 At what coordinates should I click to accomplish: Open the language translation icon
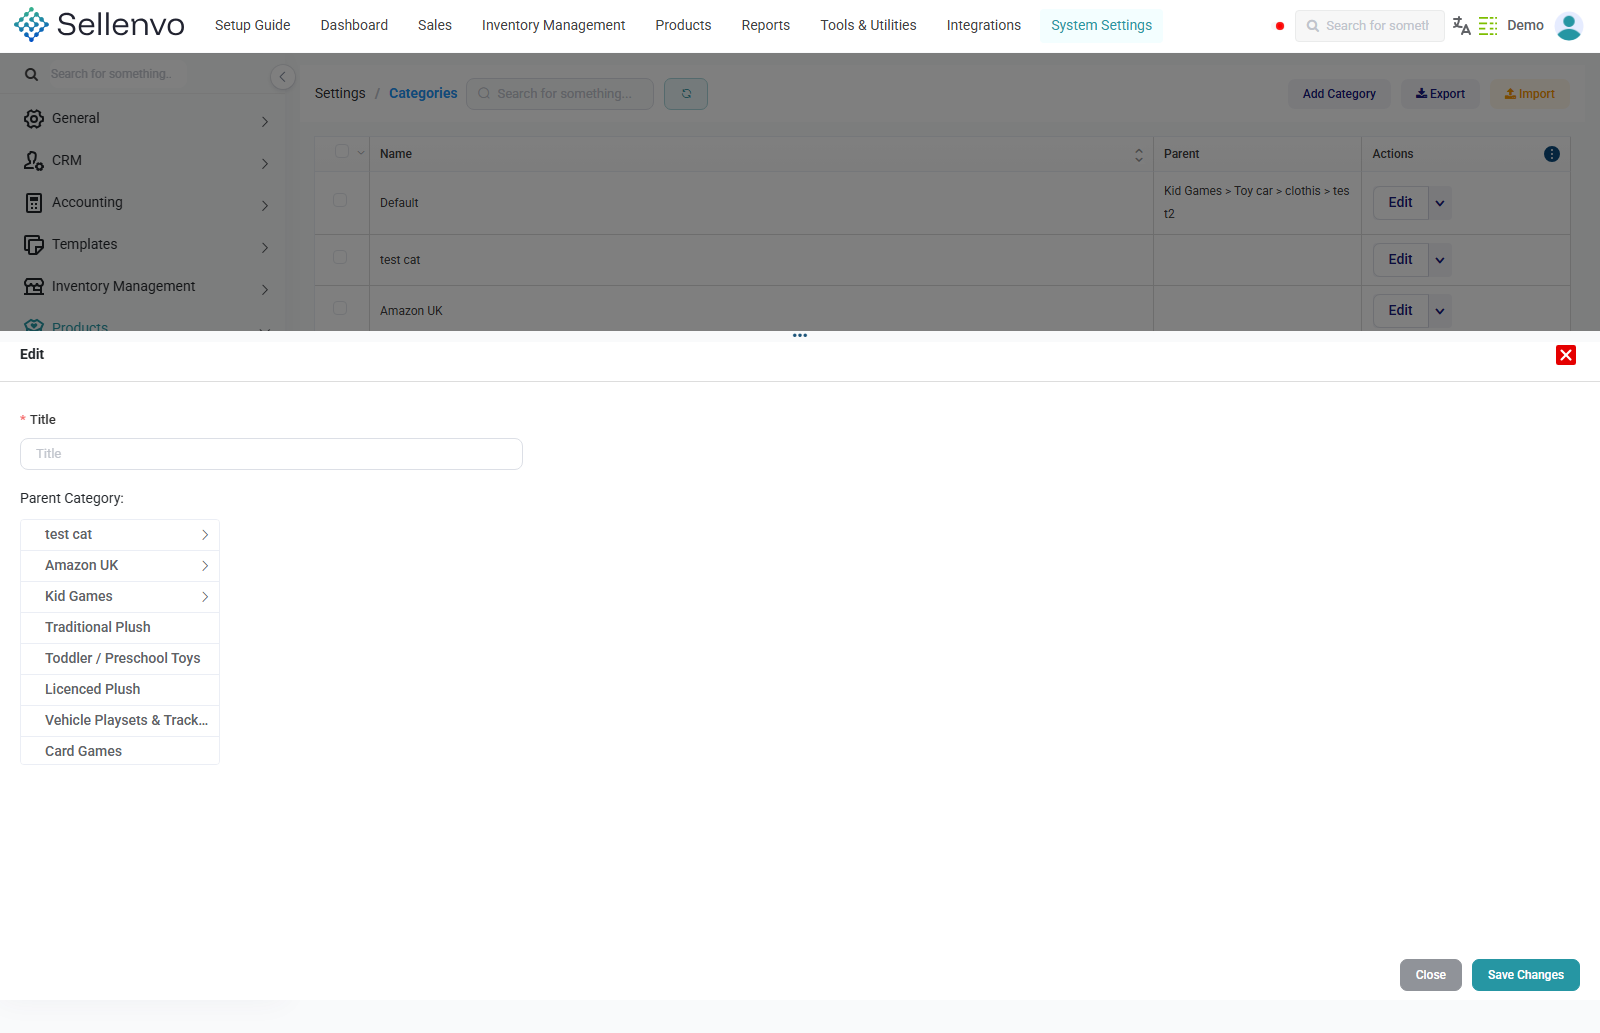click(x=1461, y=26)
